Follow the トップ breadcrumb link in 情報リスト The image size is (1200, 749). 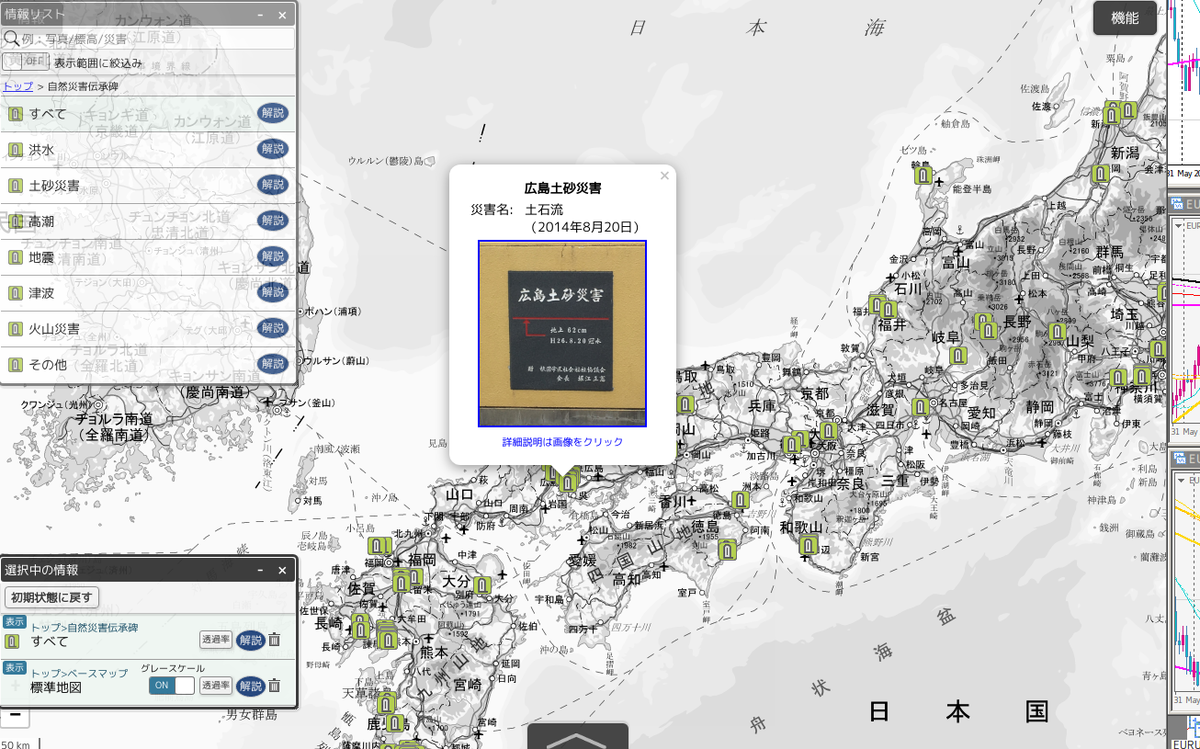(18, 87)
